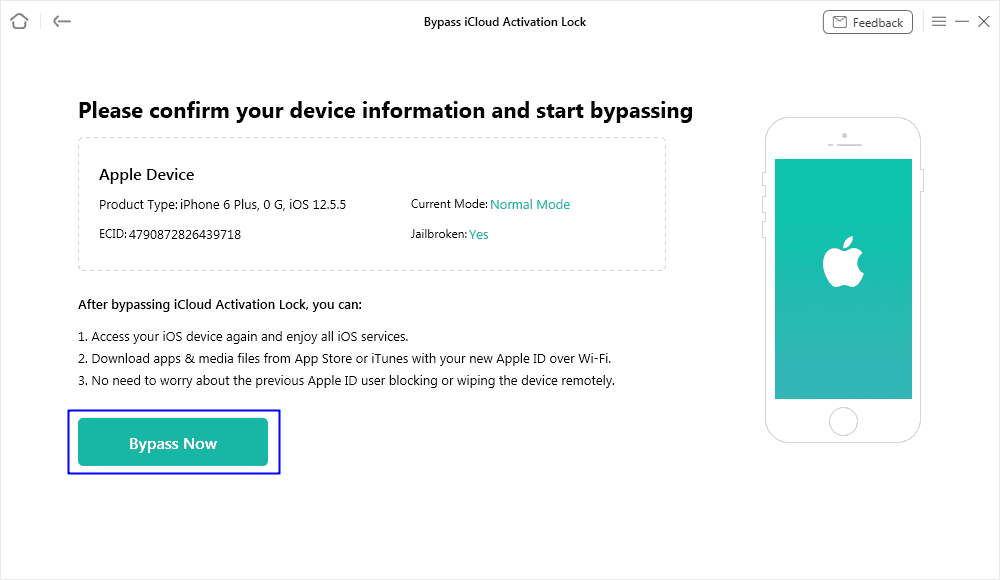Minimize the application window

[962, 22]
